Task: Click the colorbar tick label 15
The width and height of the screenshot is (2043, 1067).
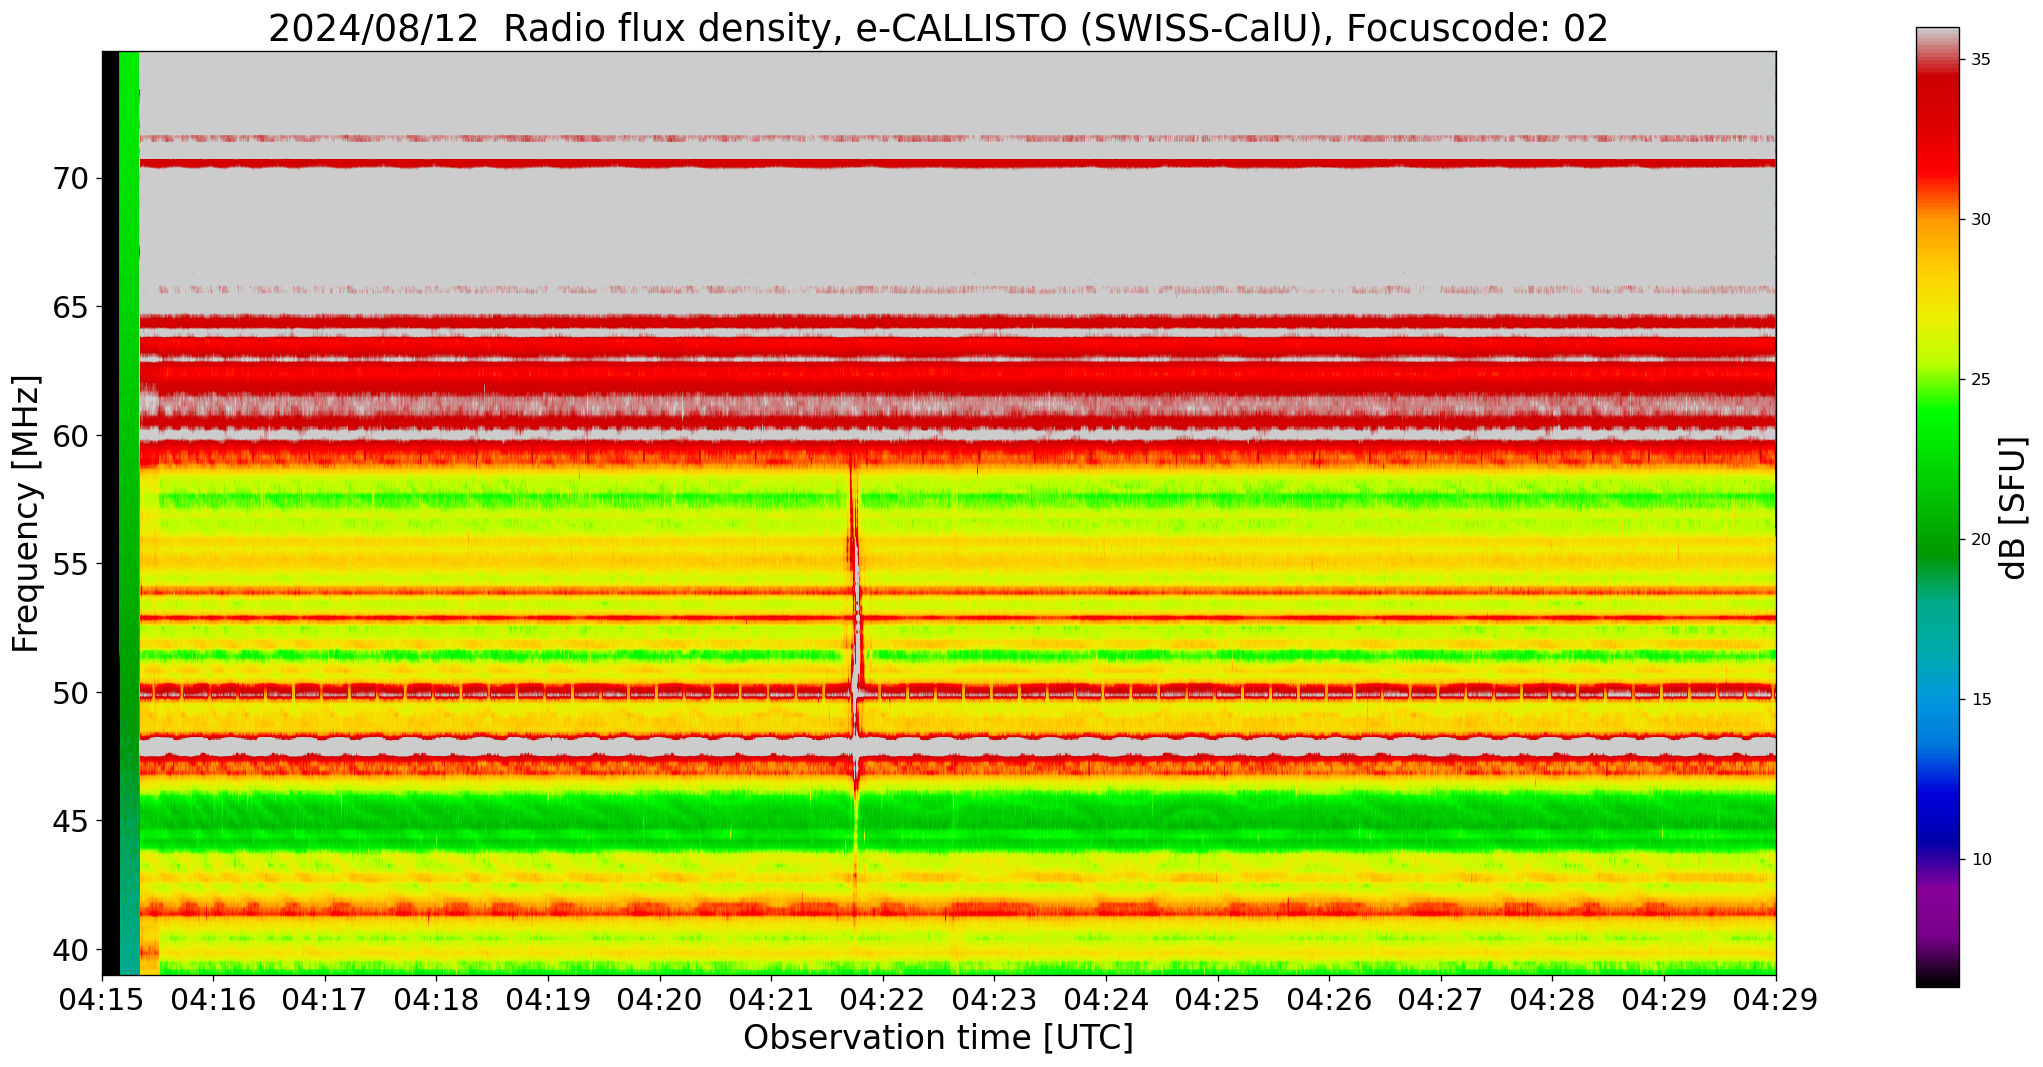Action: coord(1980,700)
